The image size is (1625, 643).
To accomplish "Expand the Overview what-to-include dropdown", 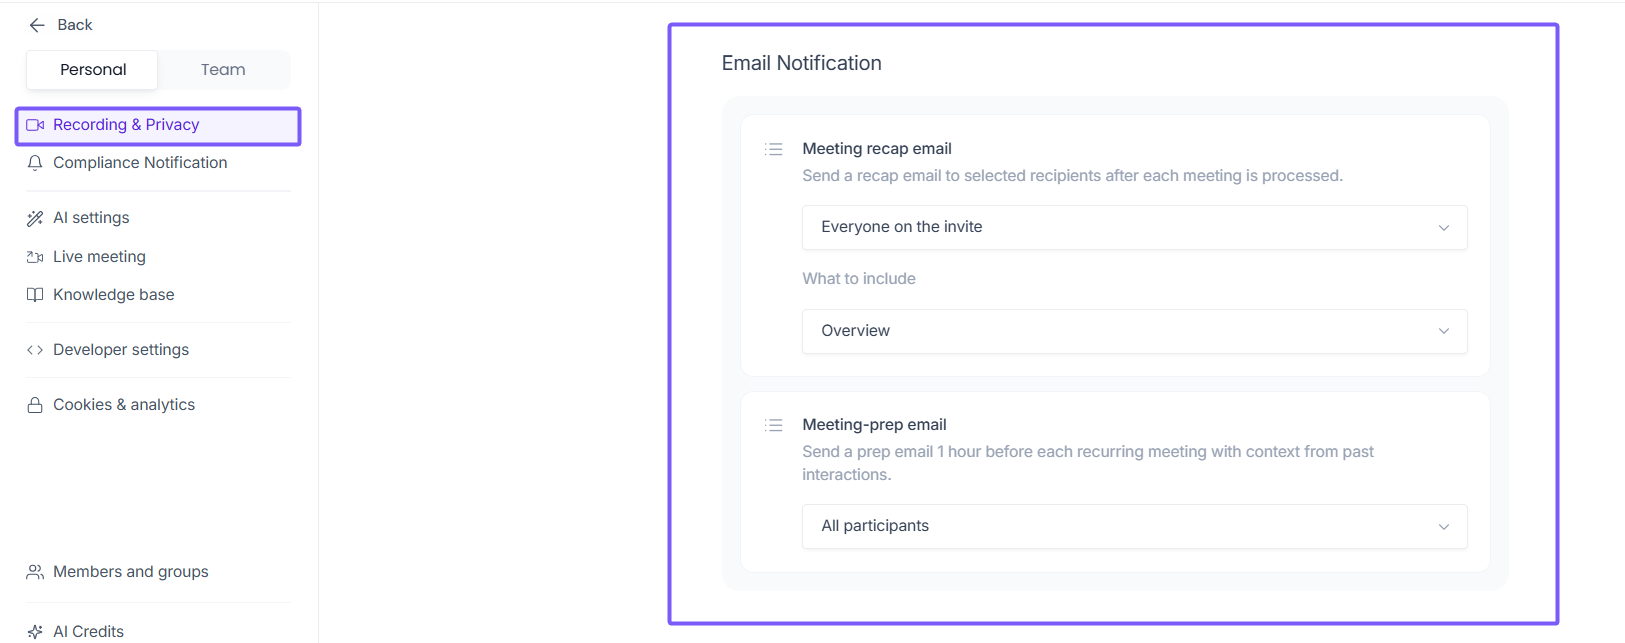I will click(x=1134, y=331).
